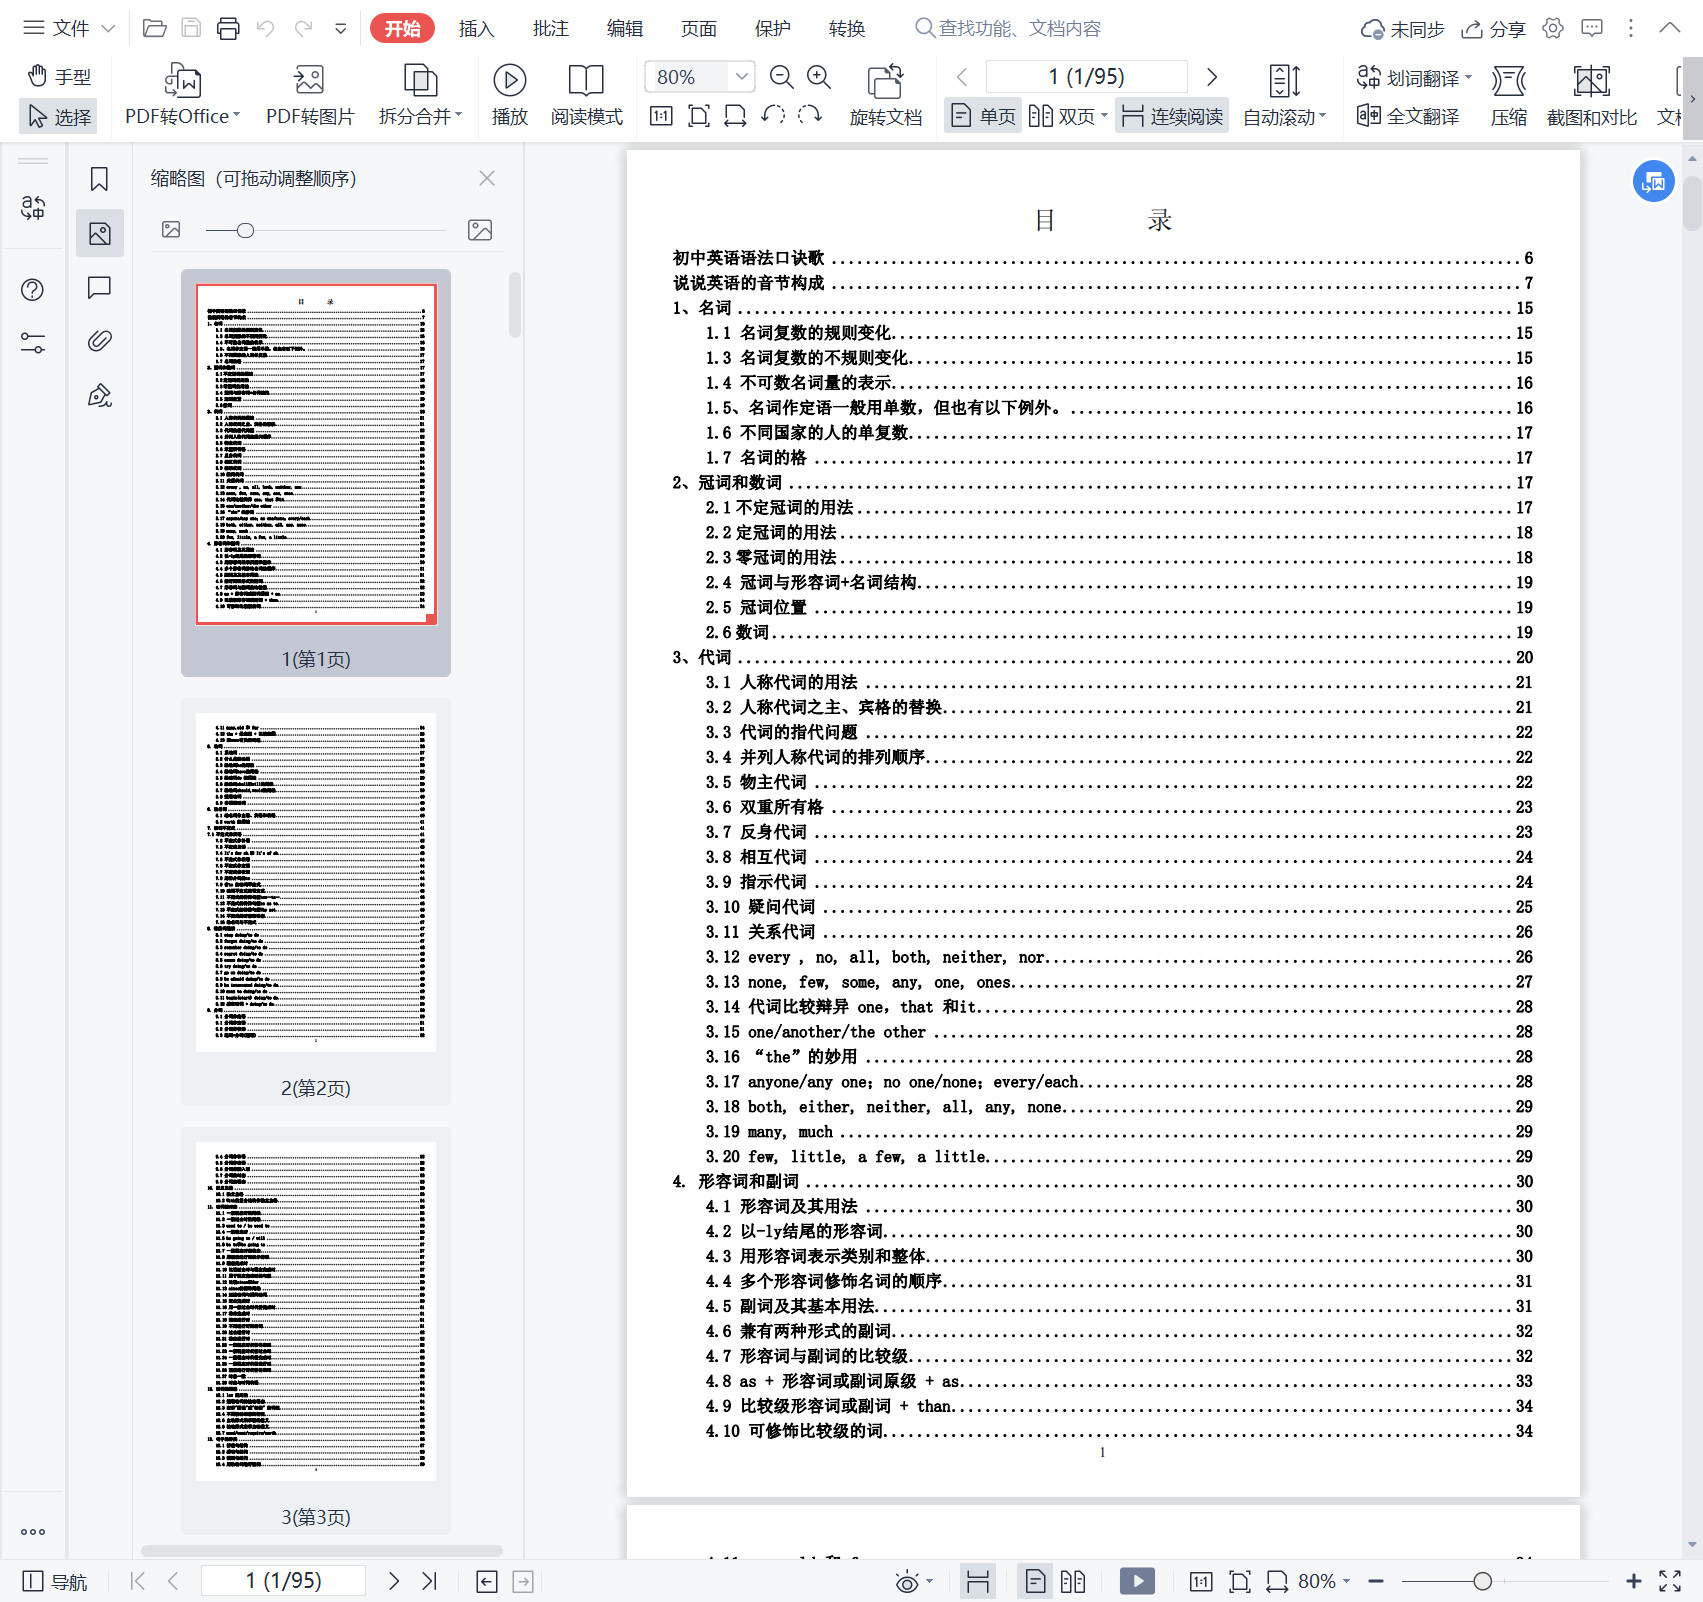Click translation icon in left sidebar
This screenshot has height=1602, width=1703.
(x=33, y=208)
